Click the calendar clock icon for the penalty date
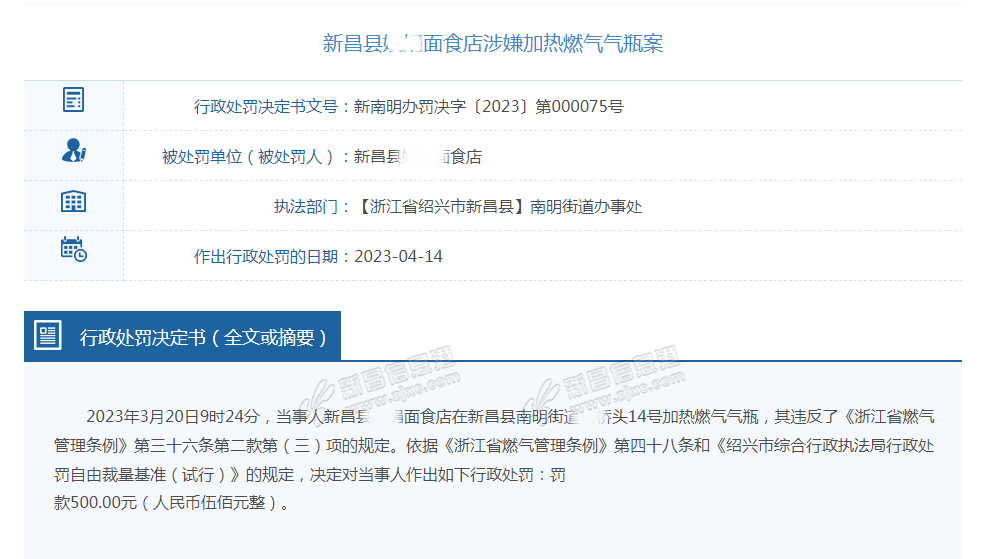984x559 pixels. coord(73,249)
